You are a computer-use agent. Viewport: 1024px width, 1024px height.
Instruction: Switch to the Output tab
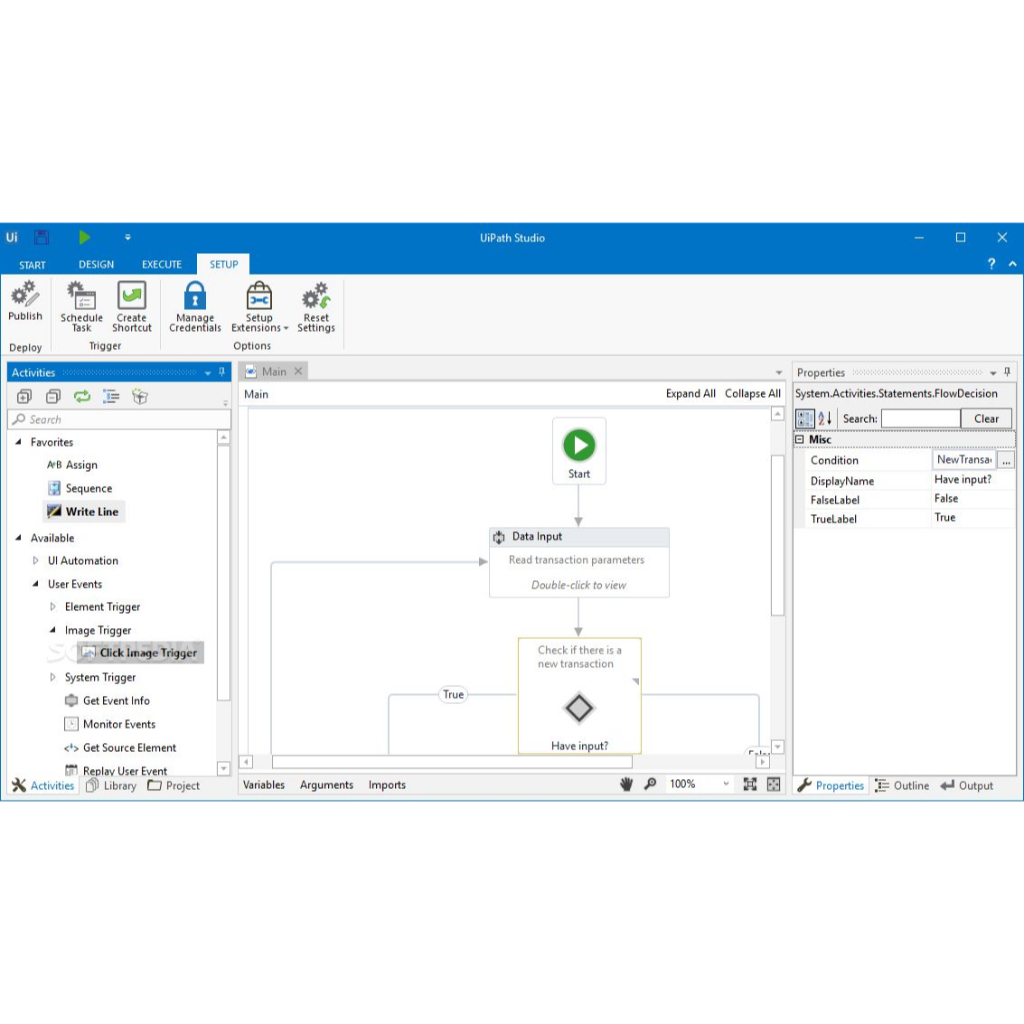(967, 786)
